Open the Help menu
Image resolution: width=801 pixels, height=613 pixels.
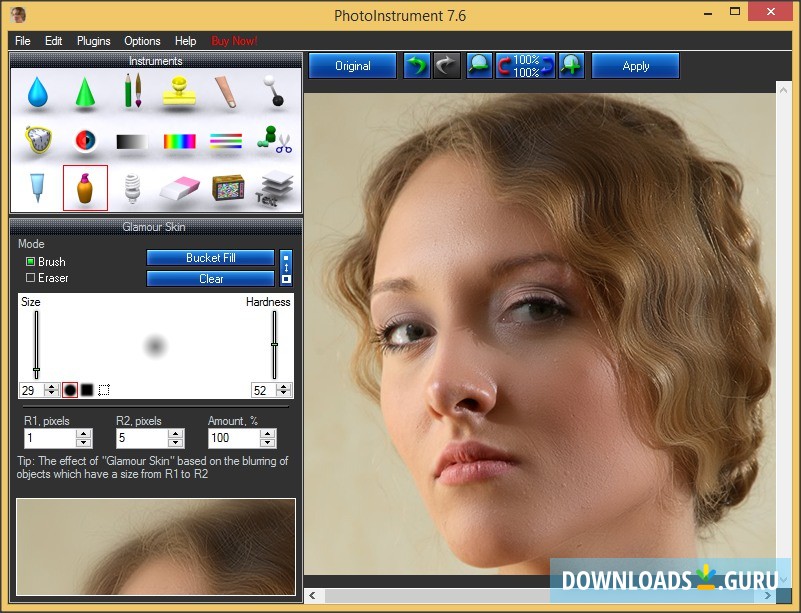coord(185,41)
